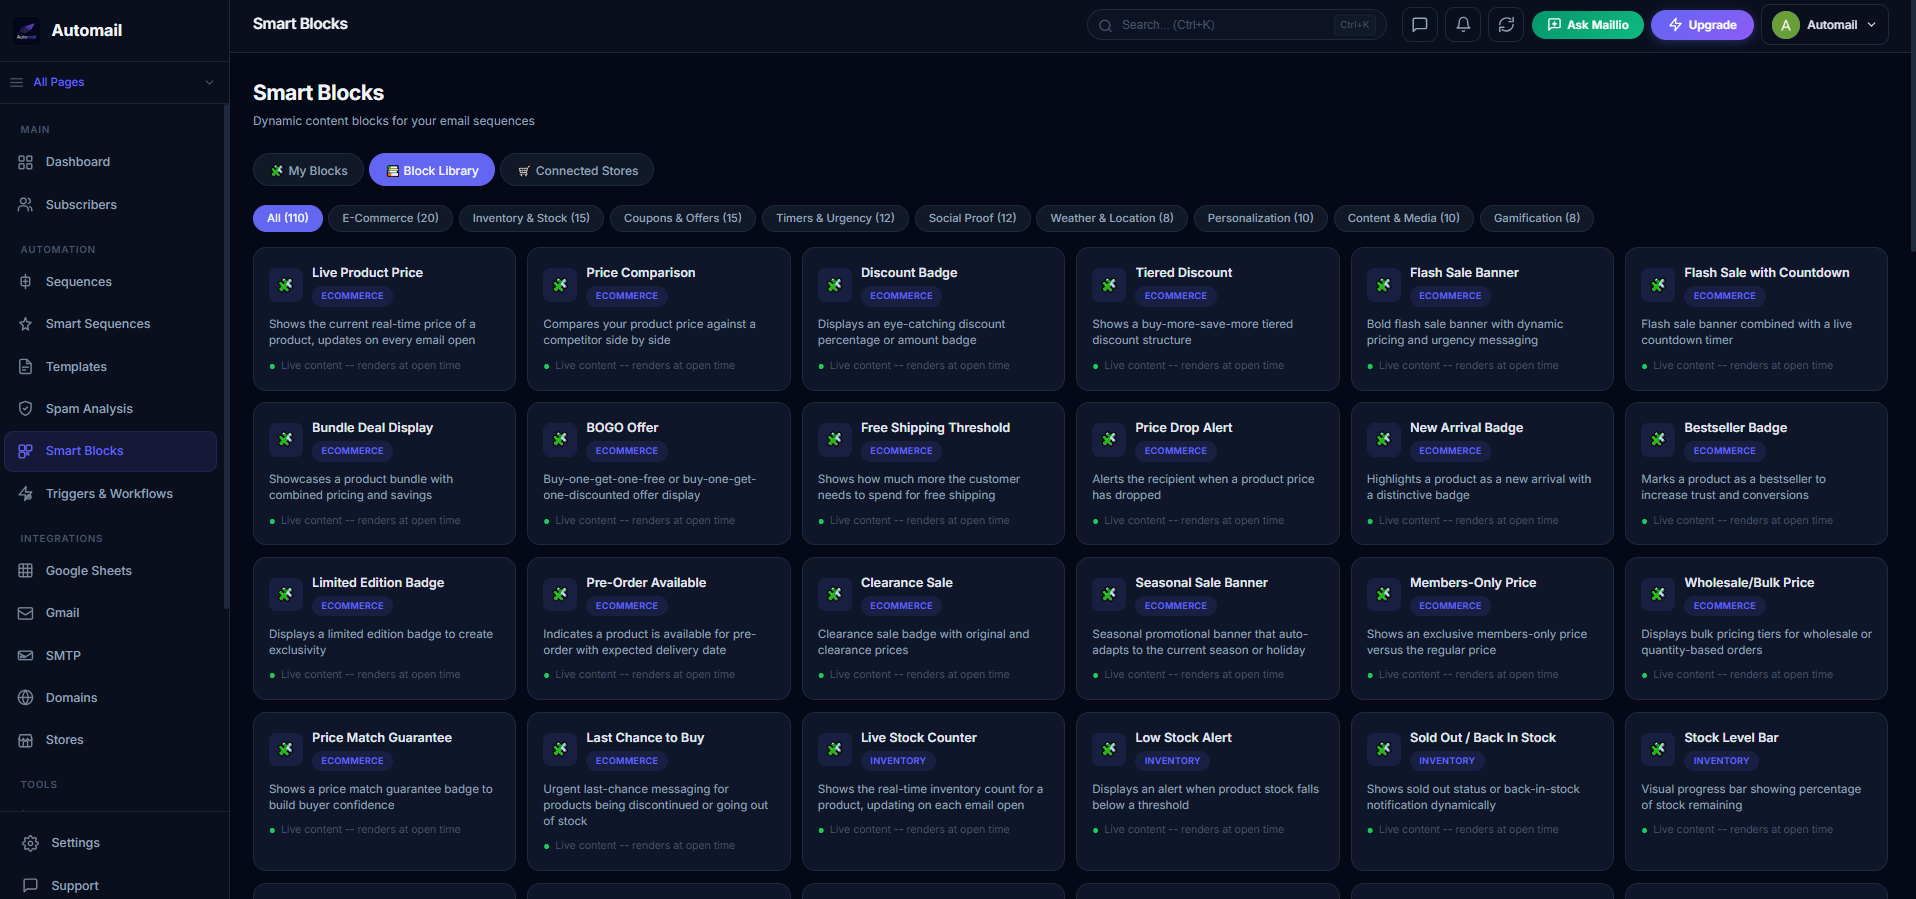The height and width of the screenshot is (899, 1916).
Task: Click the BOGO Offer block icon
Action: pyautogui.click(x=560, y=440)
